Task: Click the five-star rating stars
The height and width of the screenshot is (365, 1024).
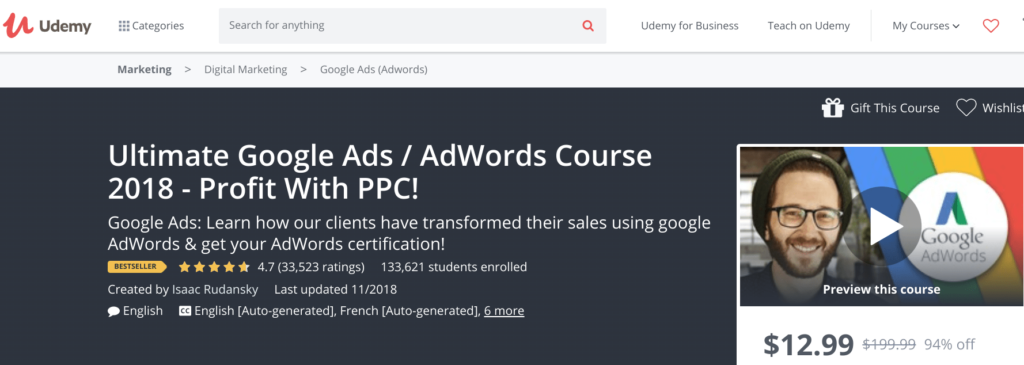Action: point(214,267)
